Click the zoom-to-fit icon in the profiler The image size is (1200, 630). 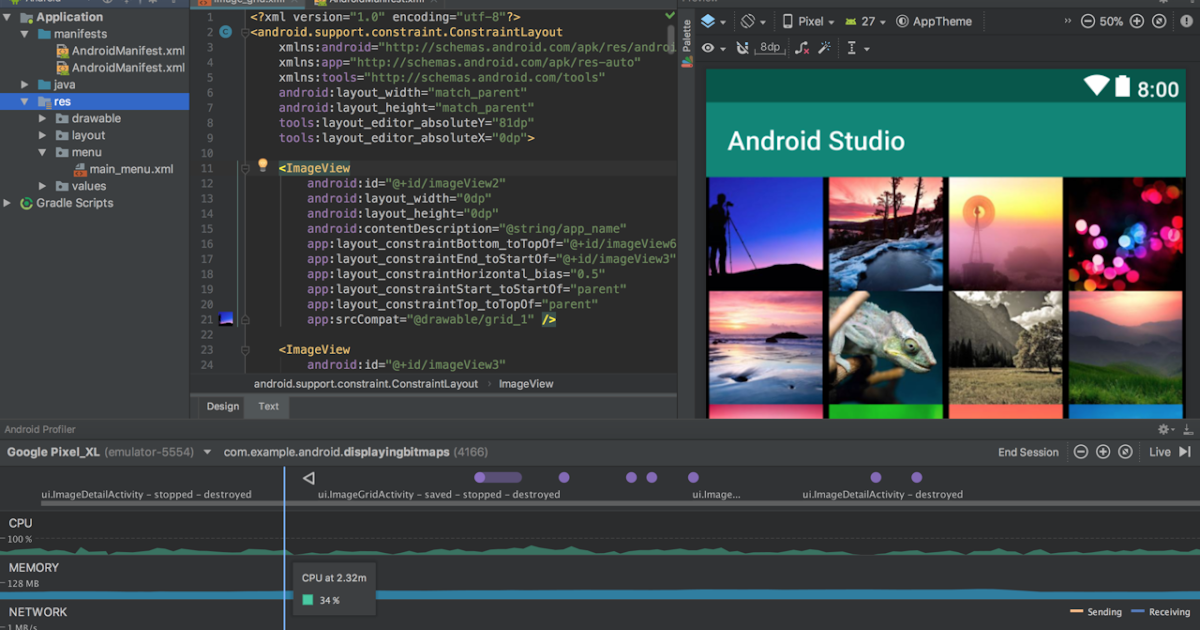pyautogui.click(x=1127, y=451)
